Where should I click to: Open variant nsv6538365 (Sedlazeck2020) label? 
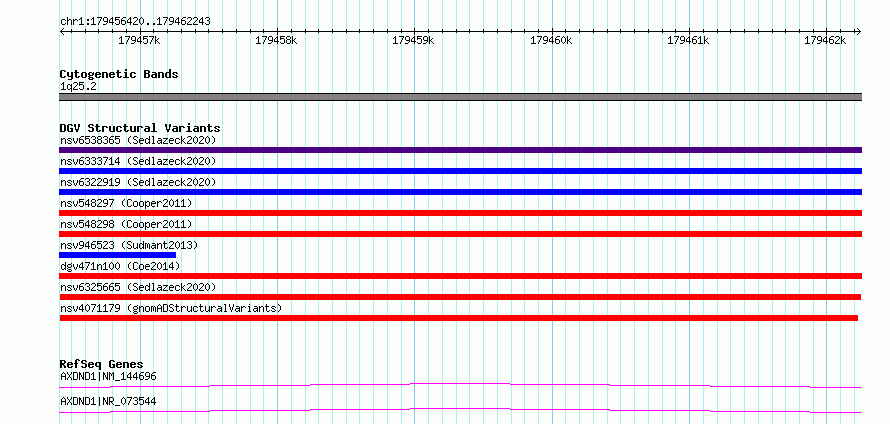click(138, 140)
